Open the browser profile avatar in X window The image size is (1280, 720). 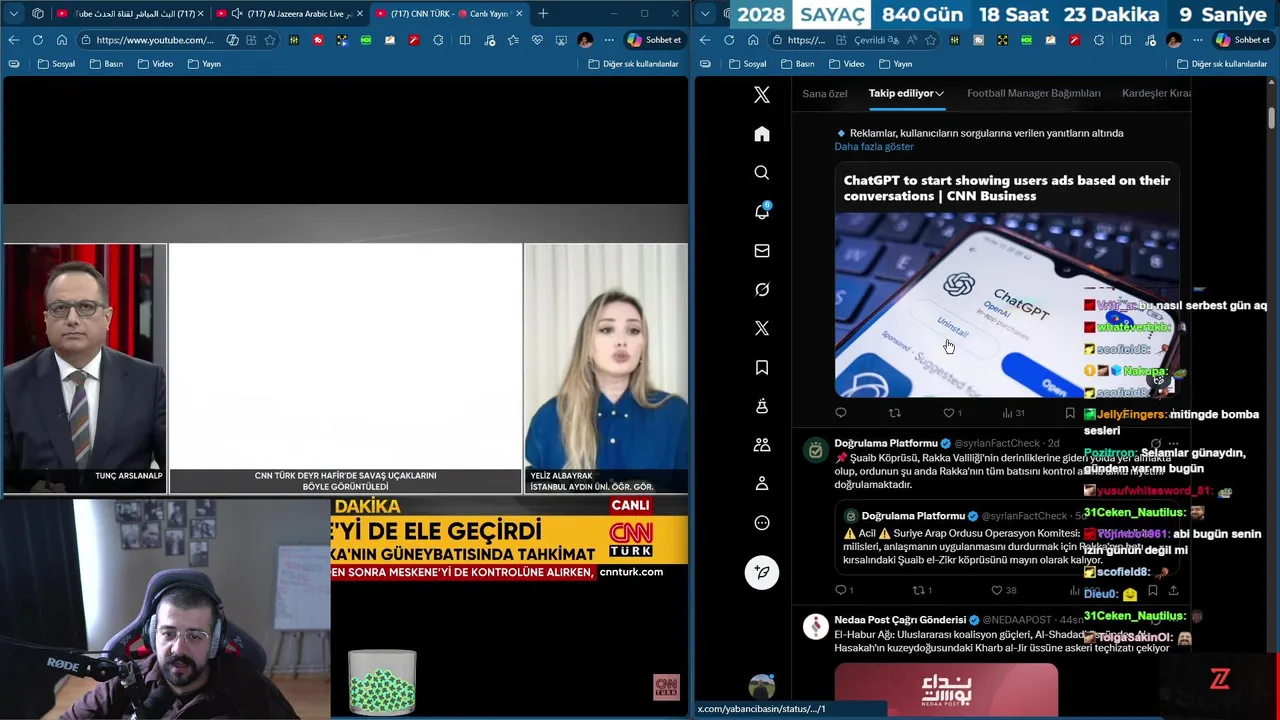coord(1174,40)
